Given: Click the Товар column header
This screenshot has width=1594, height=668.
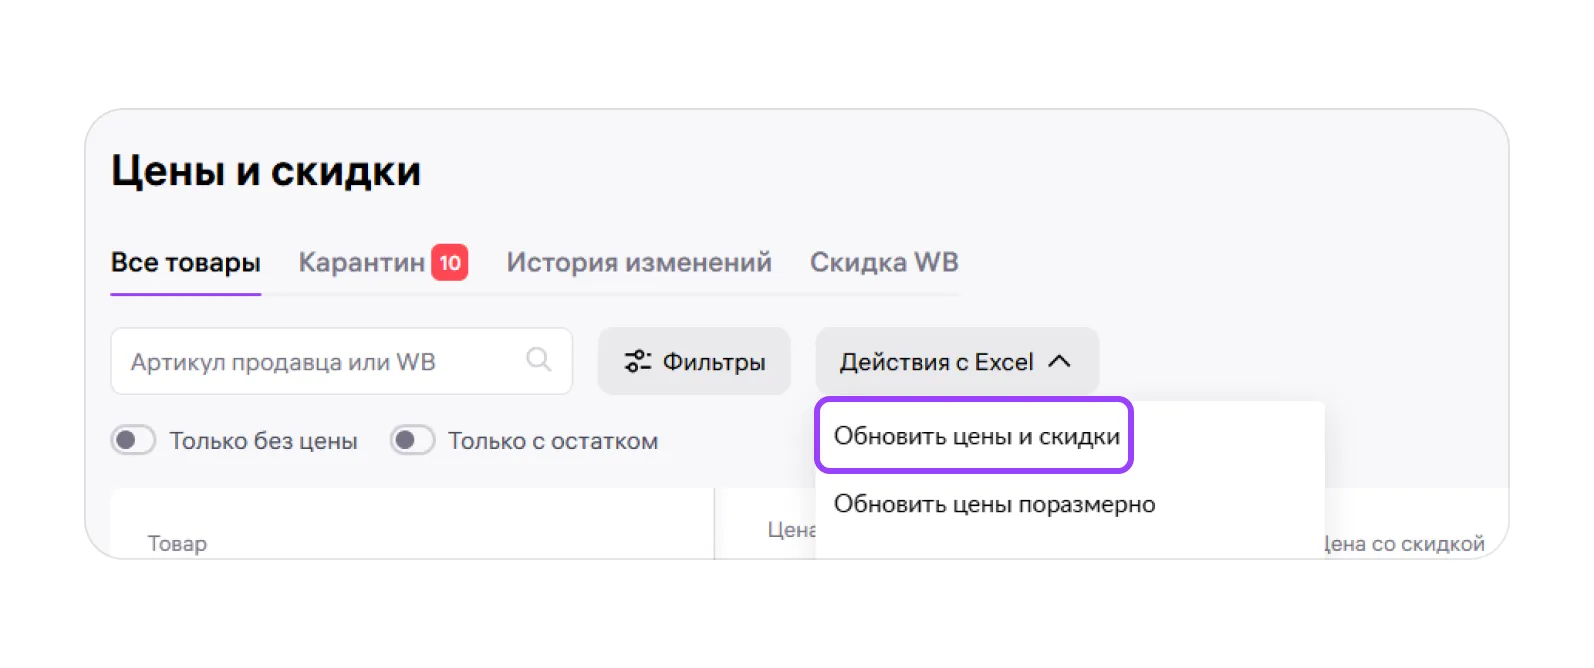Looking at the screenshot, I should (177, 543).
